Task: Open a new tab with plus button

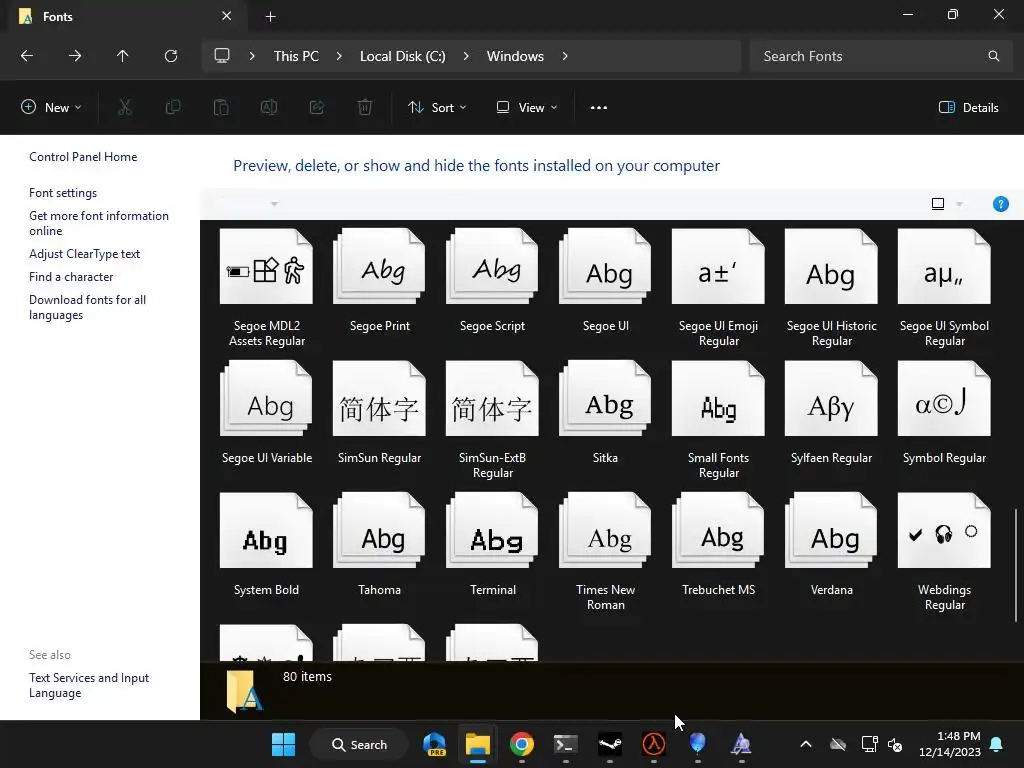Action: coord(270,16)
